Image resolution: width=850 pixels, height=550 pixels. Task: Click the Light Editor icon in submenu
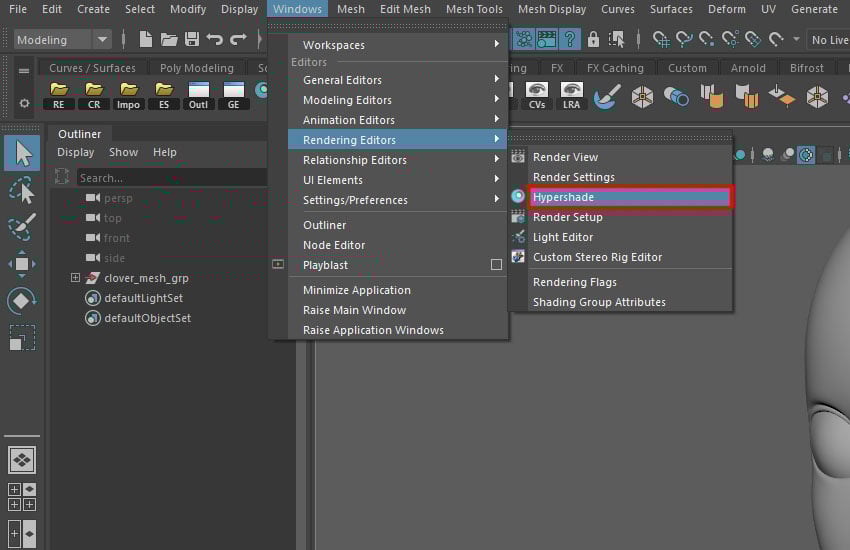[x=518, y=237]
